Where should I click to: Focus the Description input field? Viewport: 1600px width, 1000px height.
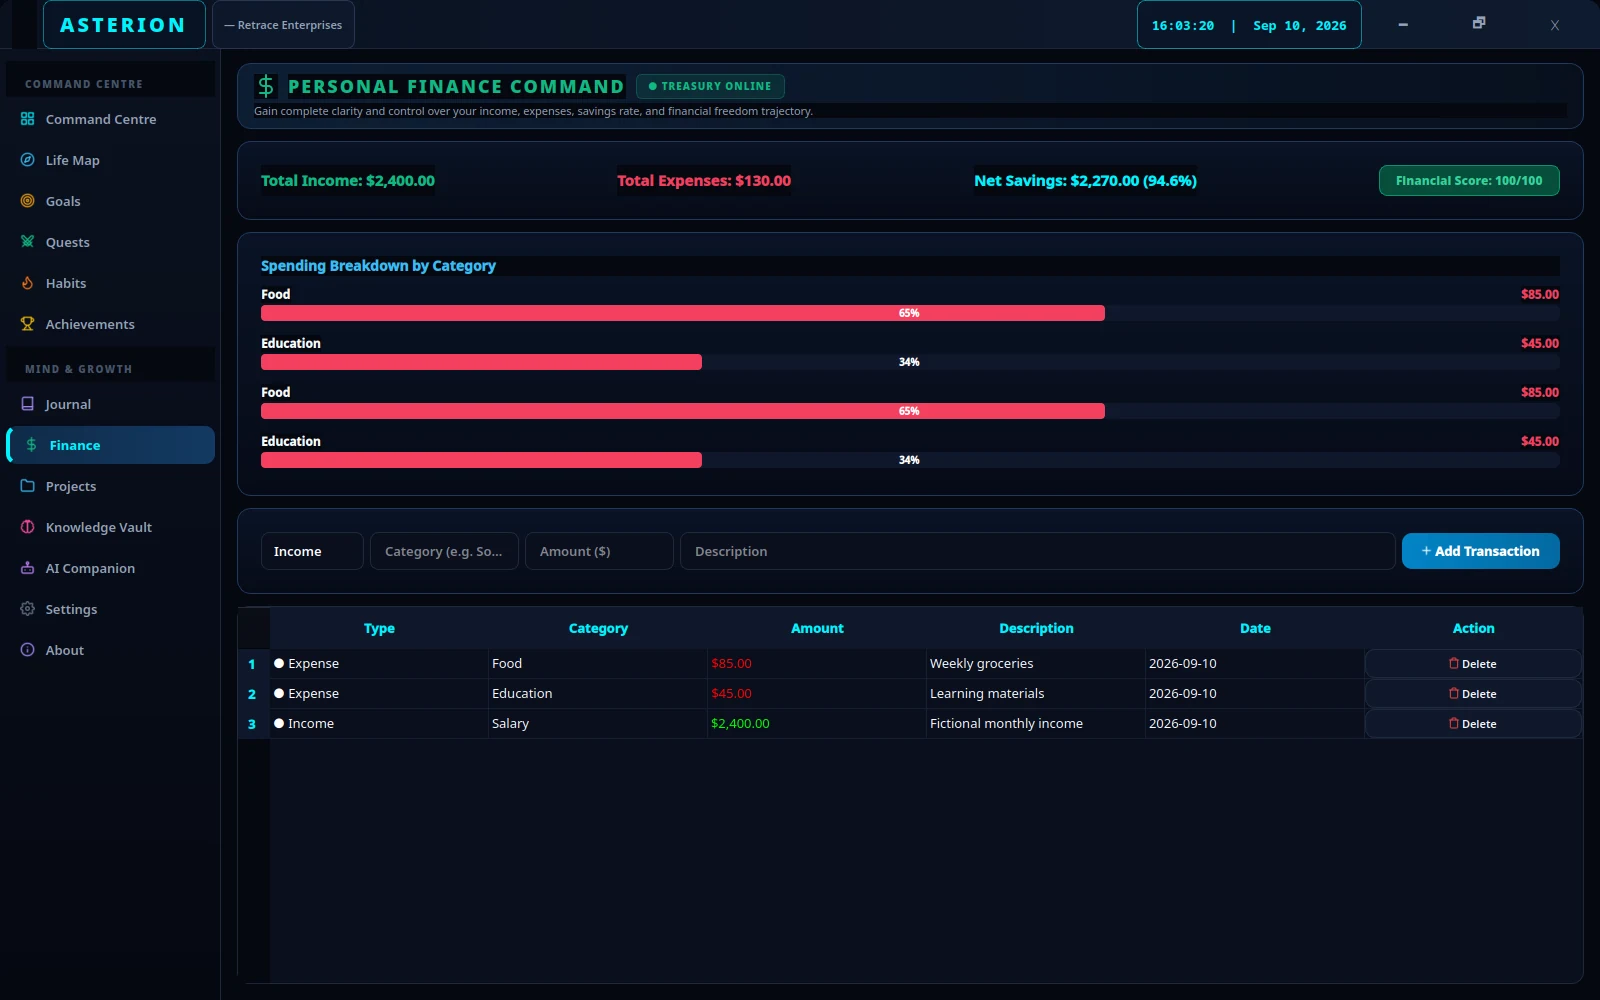(1037, 551)
